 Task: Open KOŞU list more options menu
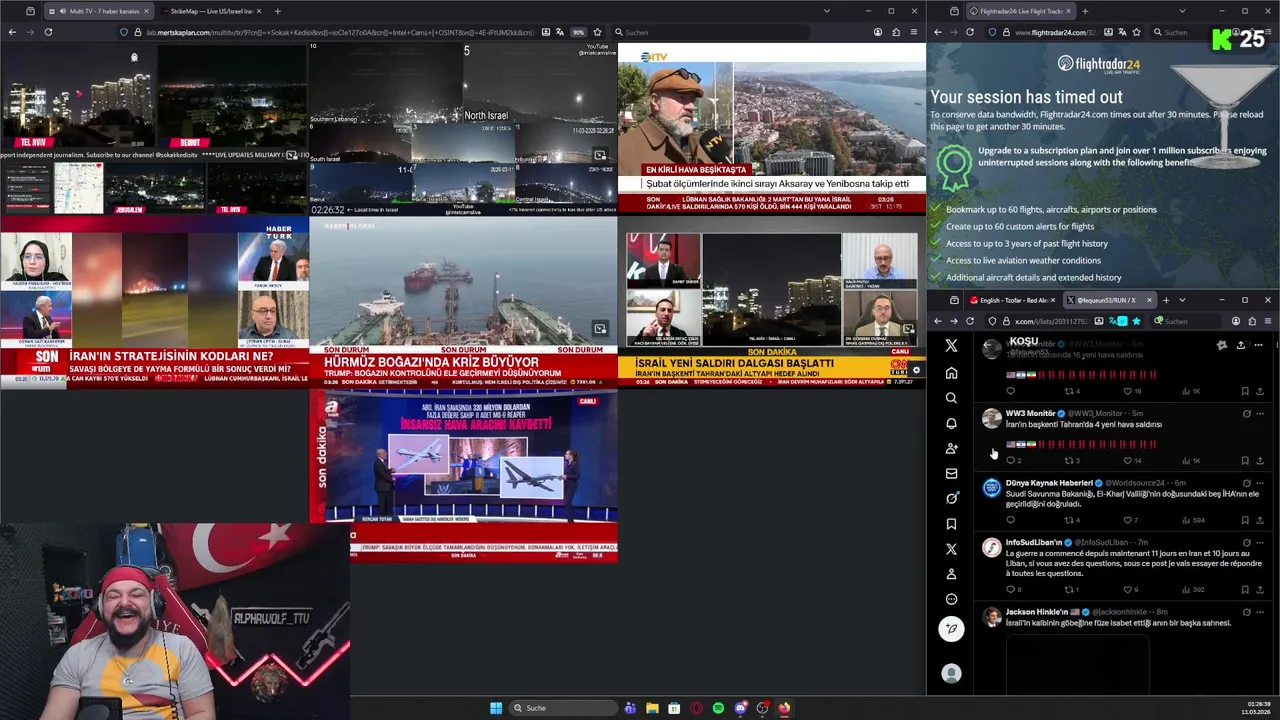coord(1259,345)
